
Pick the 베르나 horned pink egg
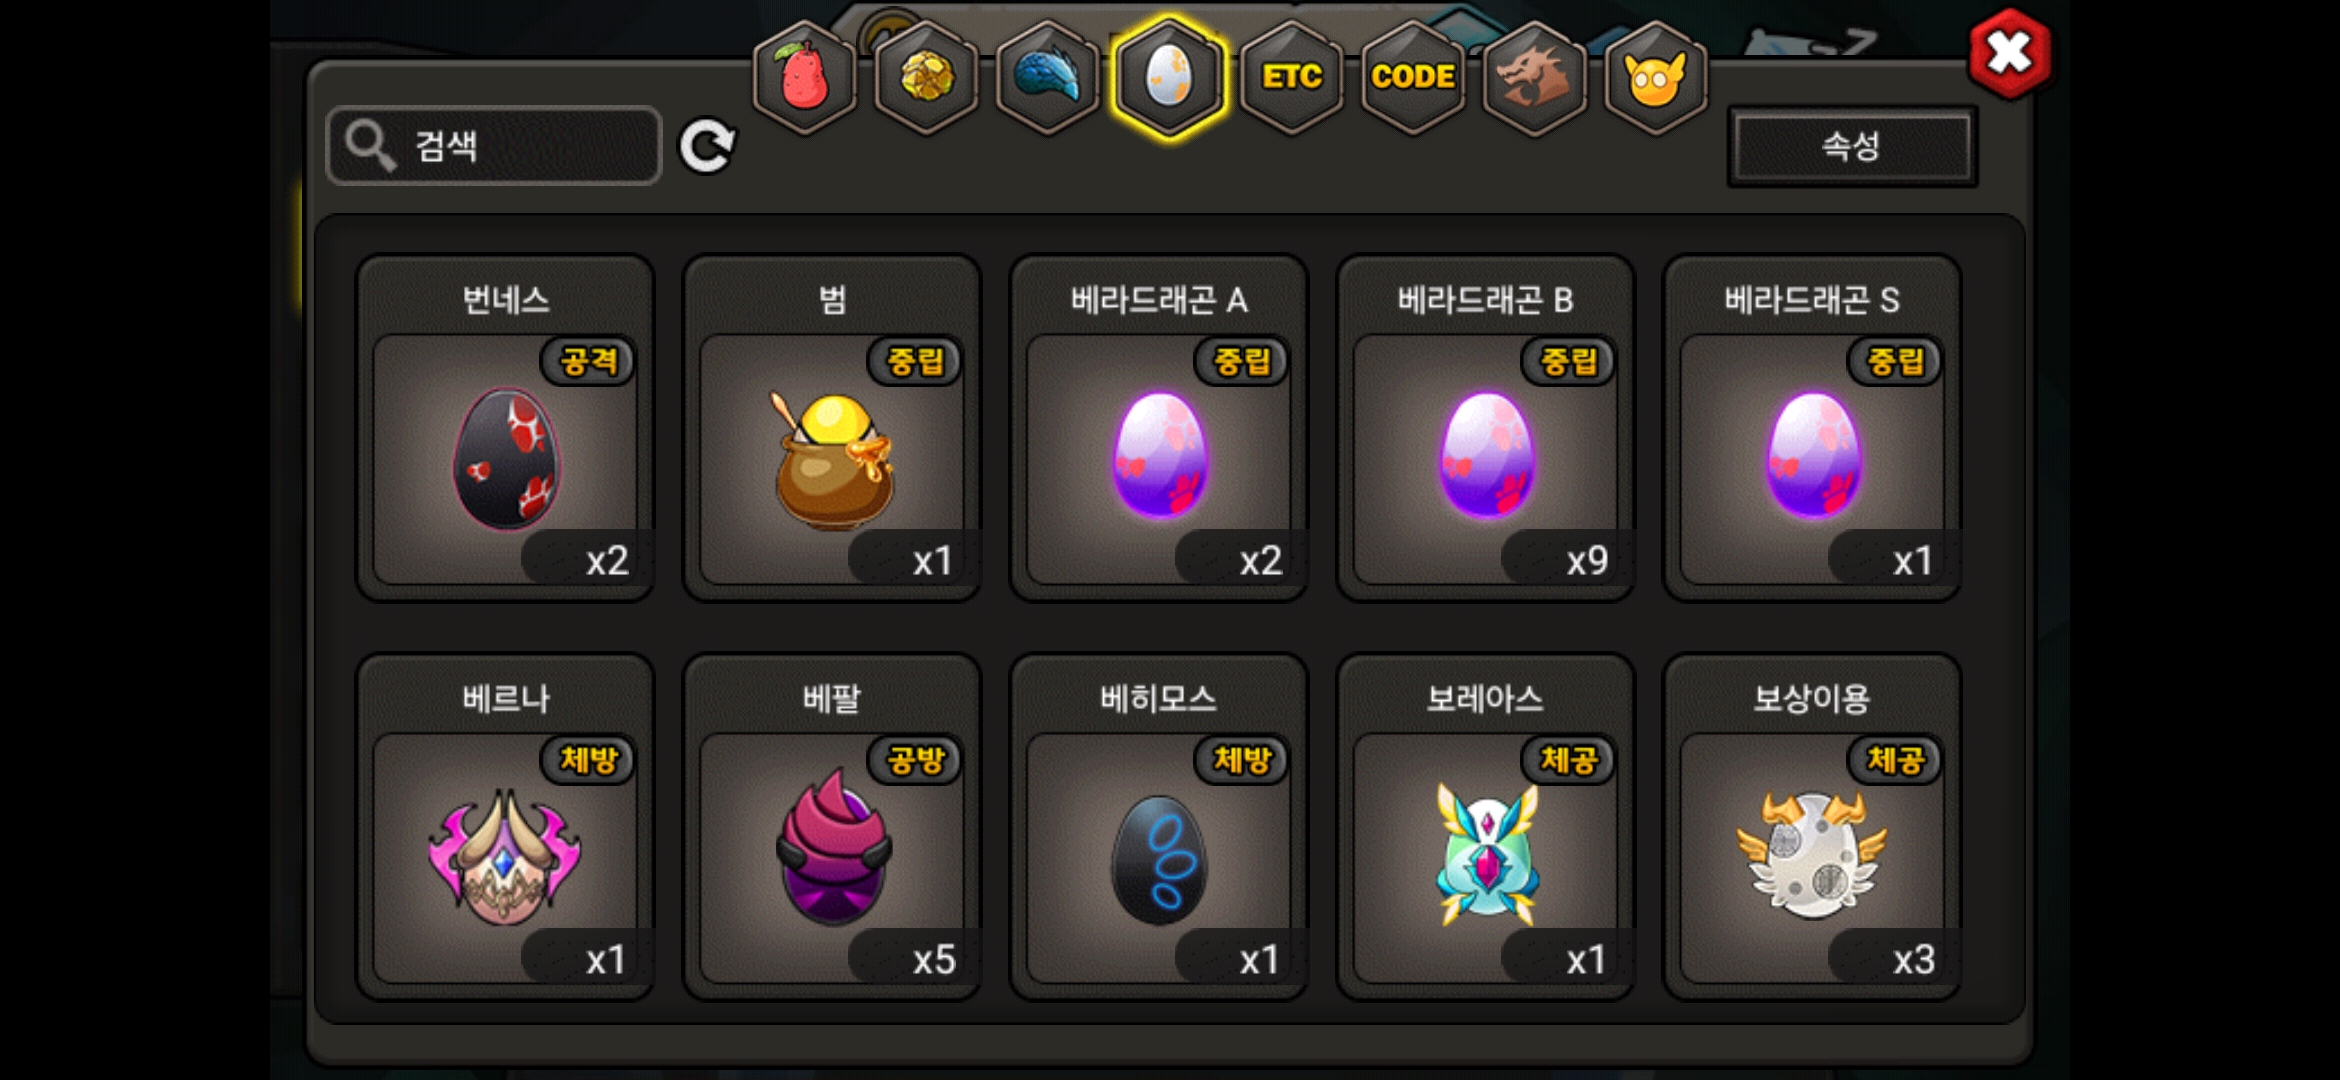(506, 827)
